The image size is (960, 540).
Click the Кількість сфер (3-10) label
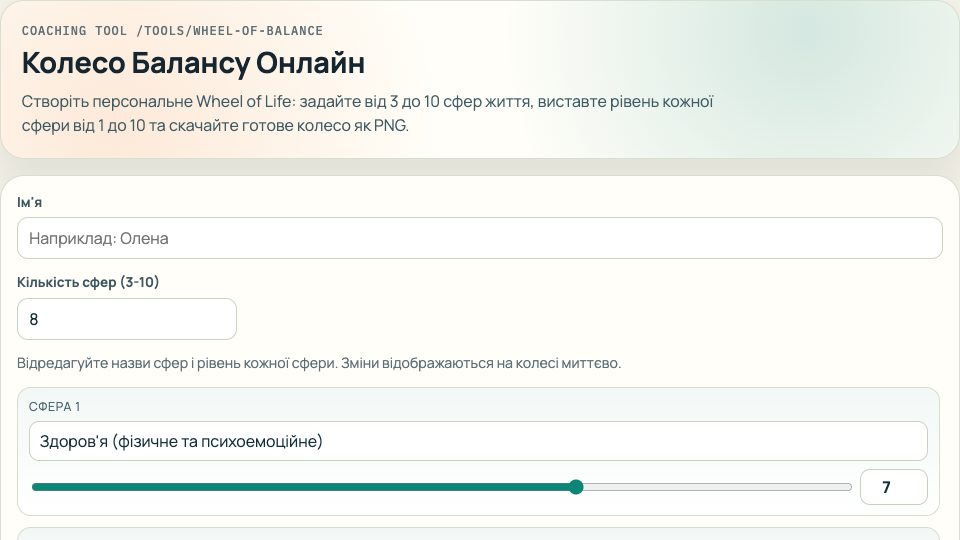(88, 282)
